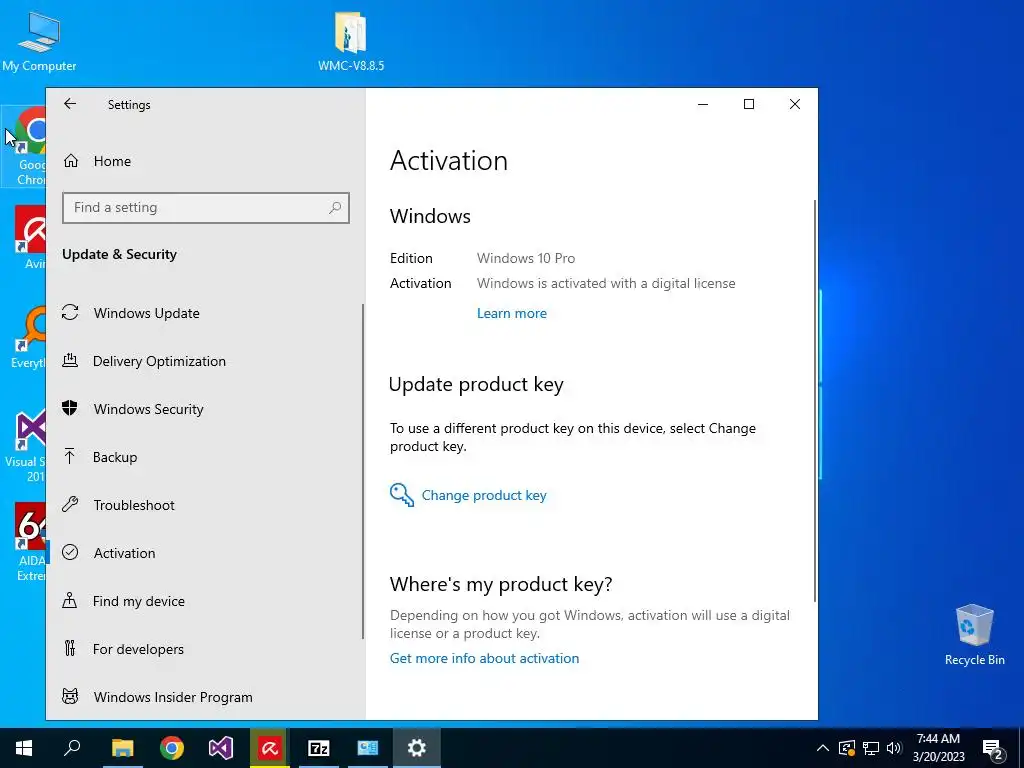Select the WMC-V8.8.5 folder on desktop

coord(351,41)
